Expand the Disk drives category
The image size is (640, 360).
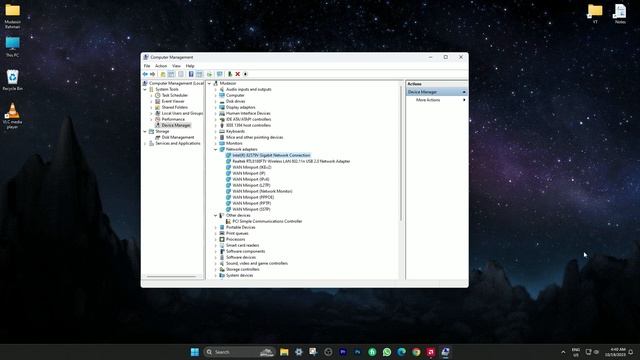[216, 101]
